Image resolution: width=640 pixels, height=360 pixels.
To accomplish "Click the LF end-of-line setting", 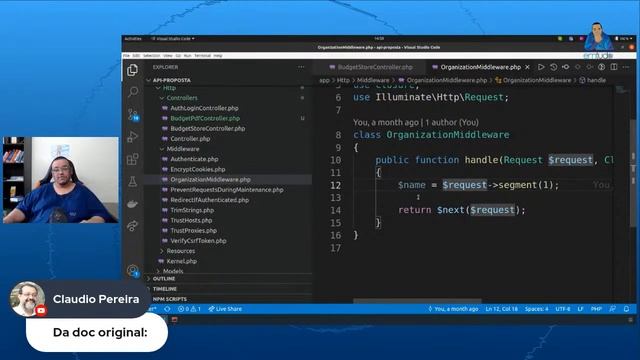I will pyautogui.click(x=580, y=309).
